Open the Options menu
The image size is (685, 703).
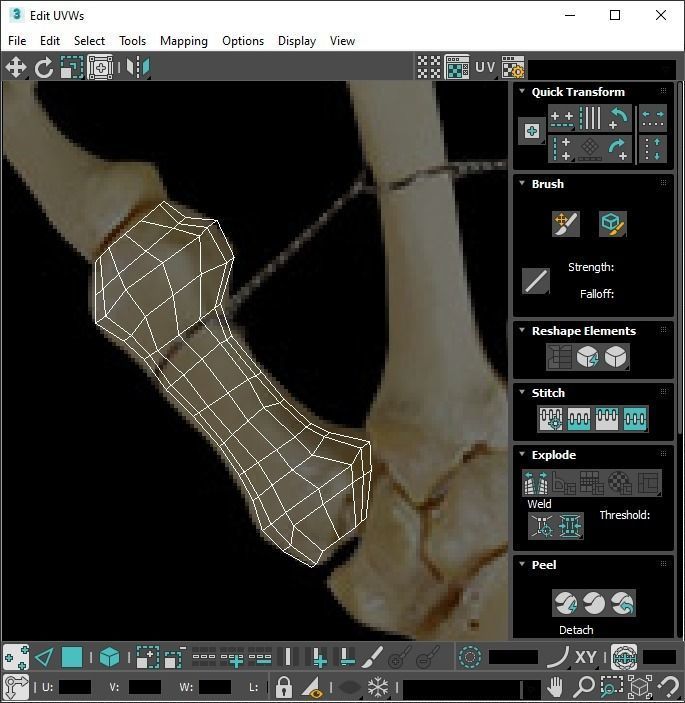pos(243,41)
